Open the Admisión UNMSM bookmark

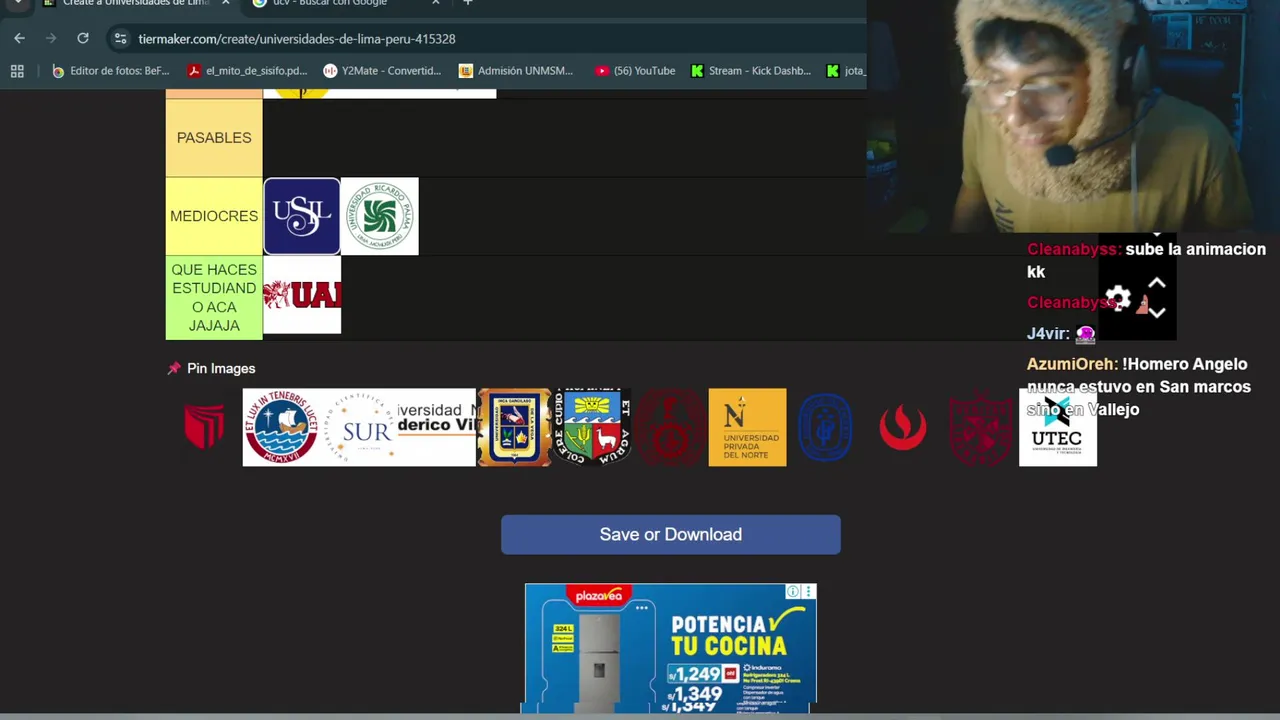pyautogui.click(x=516, y=71)
